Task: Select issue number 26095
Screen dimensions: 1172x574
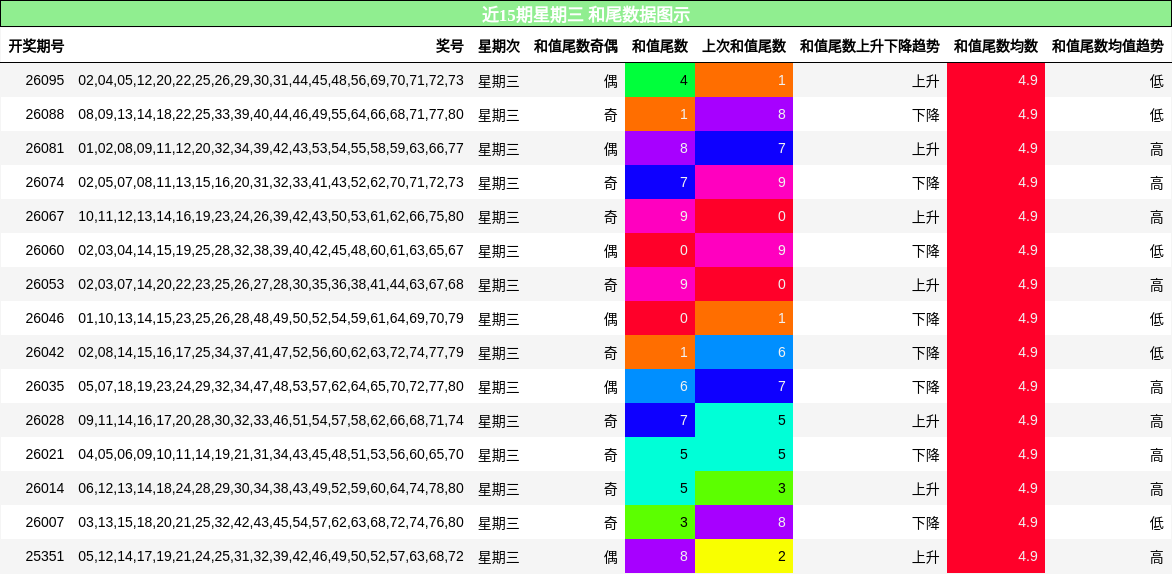Action: tap(45, 81)
